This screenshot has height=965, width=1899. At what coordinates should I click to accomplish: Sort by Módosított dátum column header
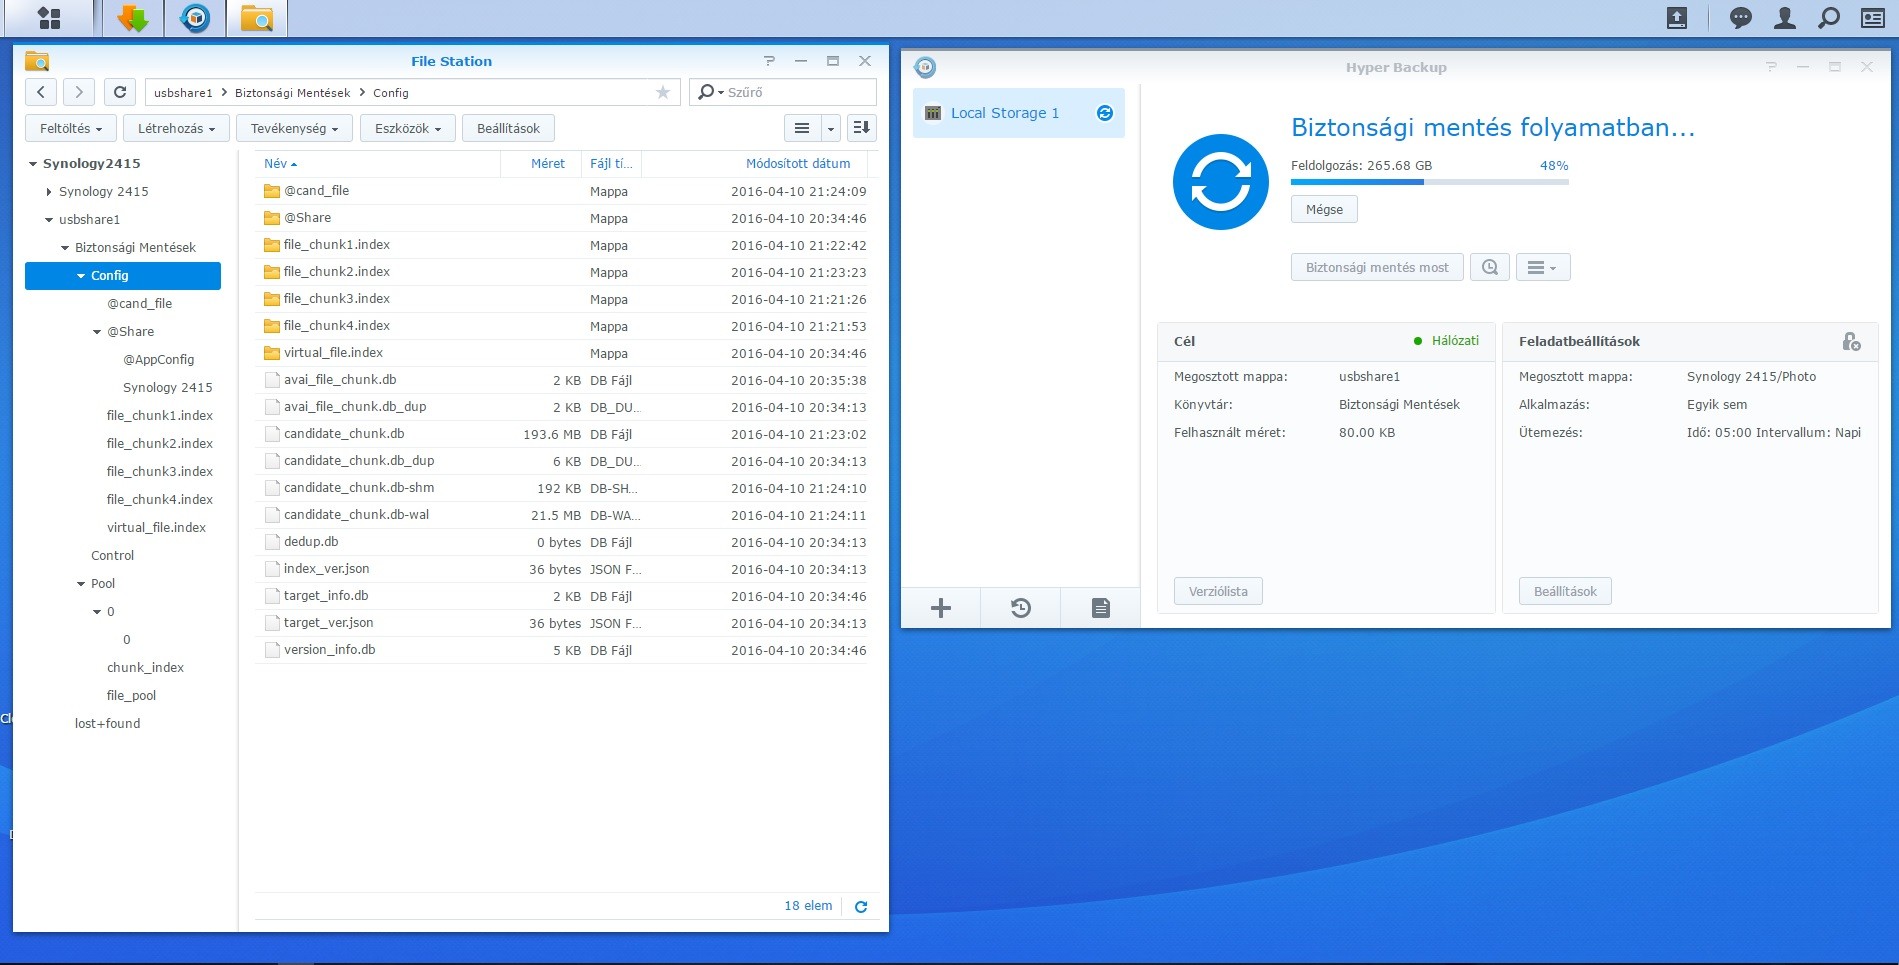click(757, 164)
